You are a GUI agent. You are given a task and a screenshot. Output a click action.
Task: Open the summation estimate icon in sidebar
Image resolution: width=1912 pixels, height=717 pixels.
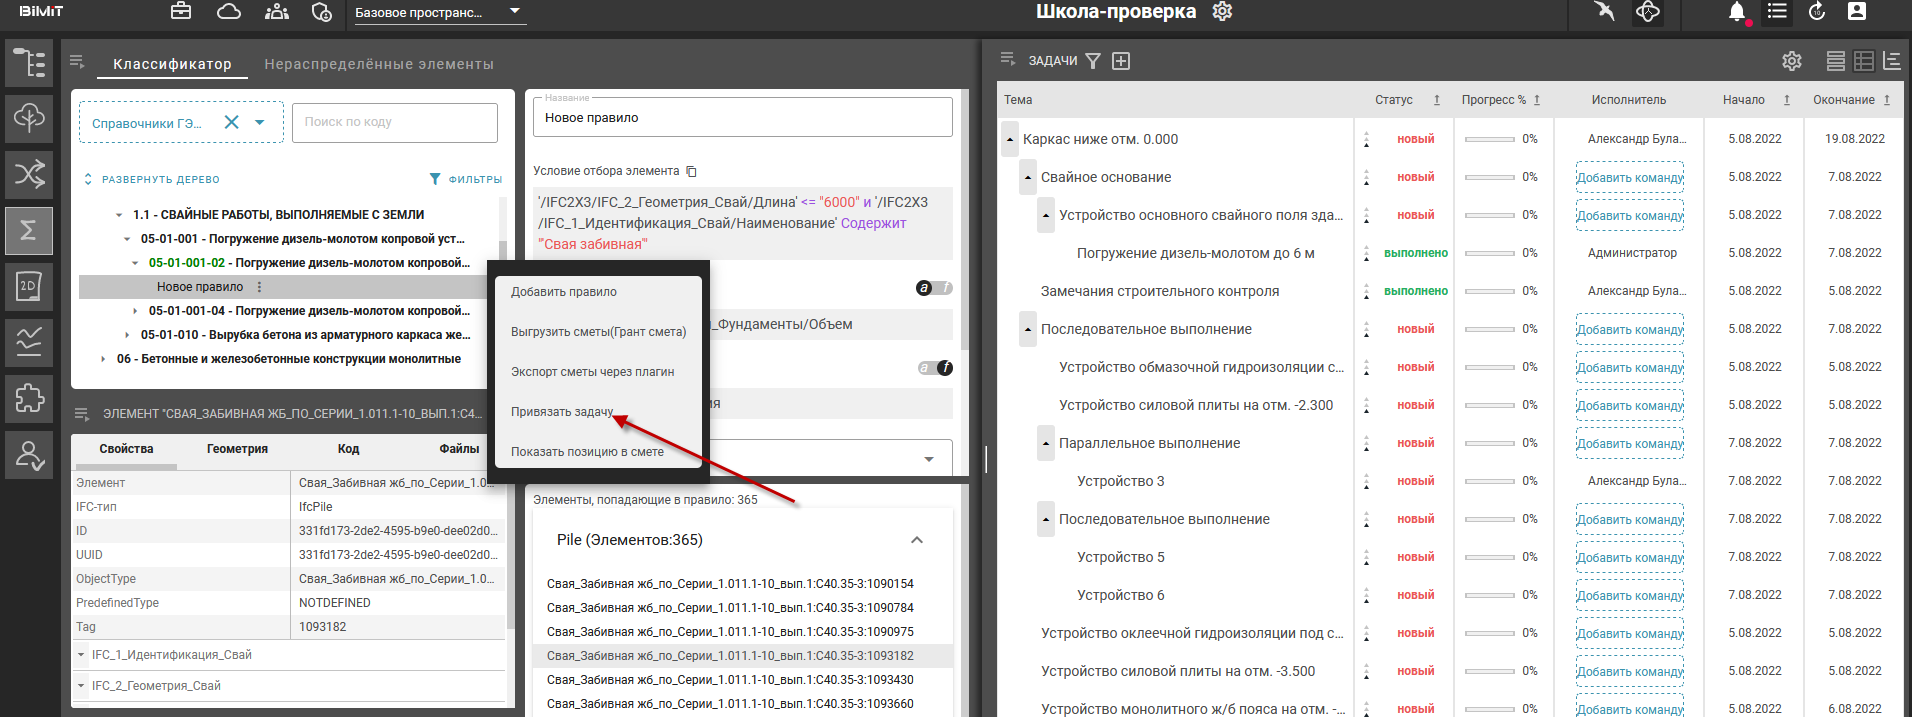(29, 230)
